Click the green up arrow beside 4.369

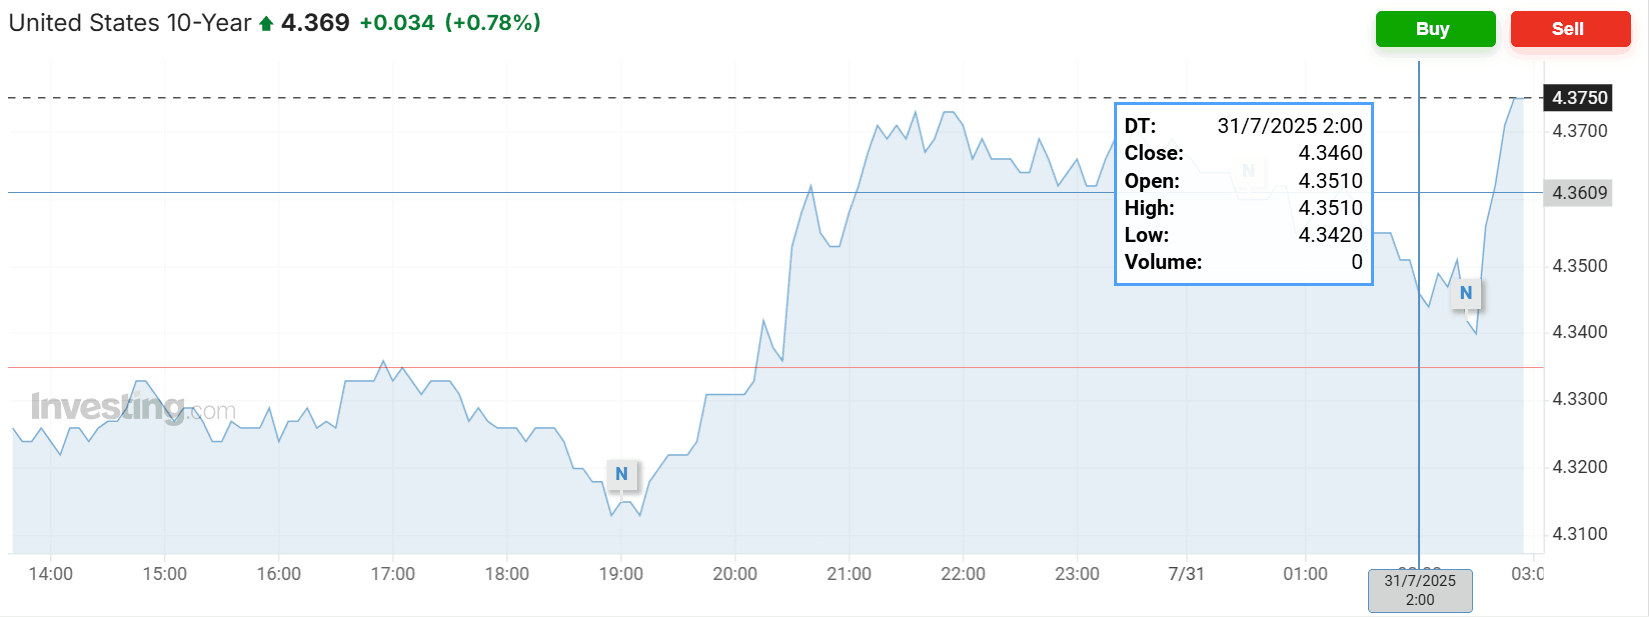pos(266,24)
